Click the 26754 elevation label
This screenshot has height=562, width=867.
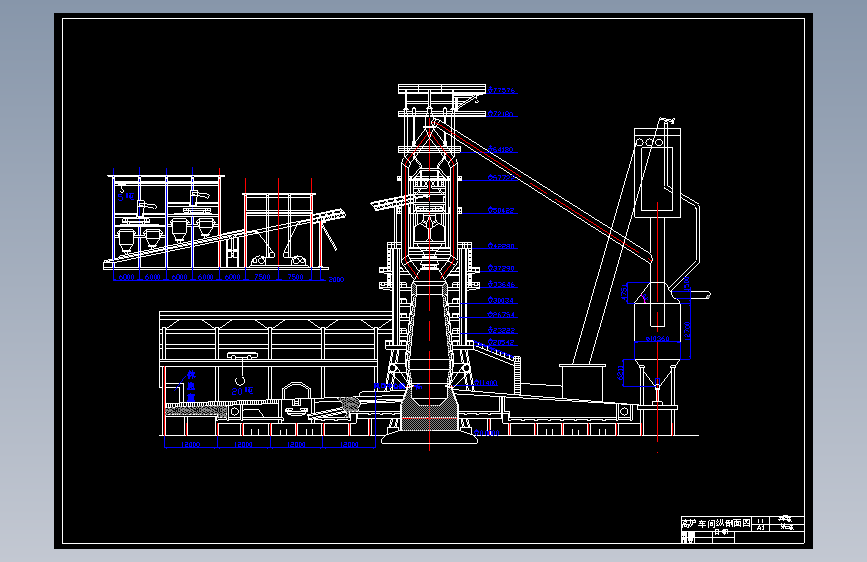(x=501, y=315)
